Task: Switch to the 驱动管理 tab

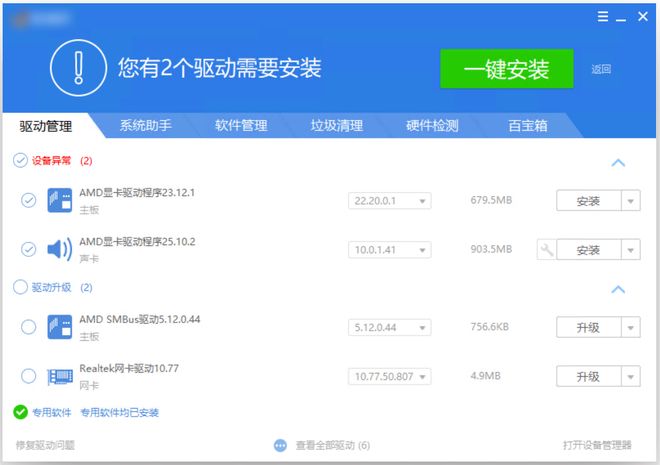Action: [x=45, y=126]
